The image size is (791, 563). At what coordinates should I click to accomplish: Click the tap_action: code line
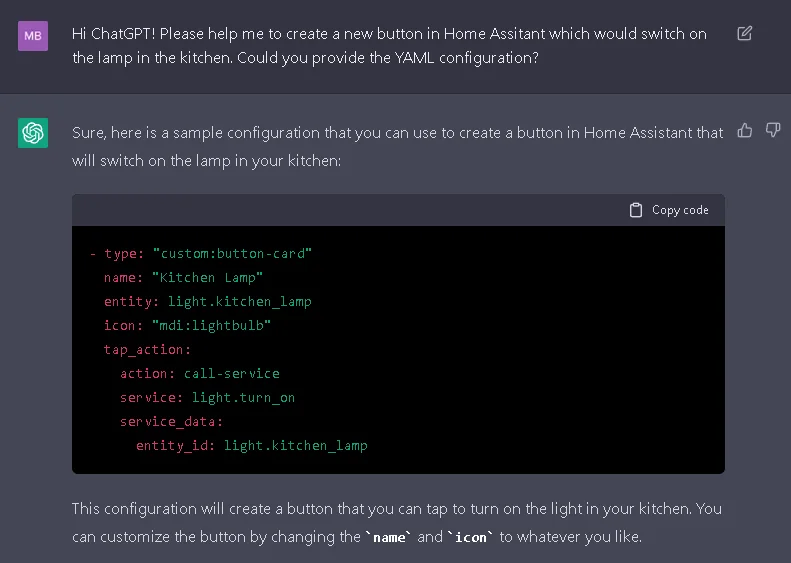coord(147,350)
